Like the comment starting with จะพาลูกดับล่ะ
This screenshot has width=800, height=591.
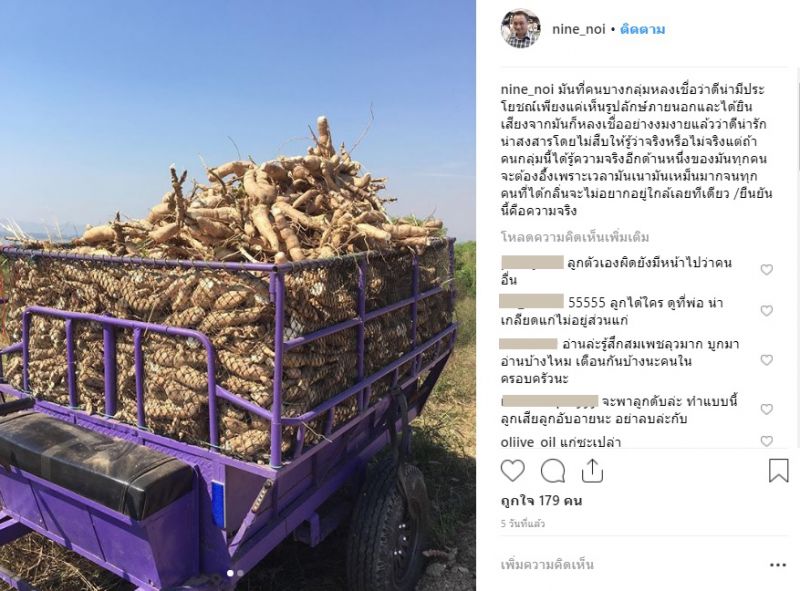click(766, 409)
